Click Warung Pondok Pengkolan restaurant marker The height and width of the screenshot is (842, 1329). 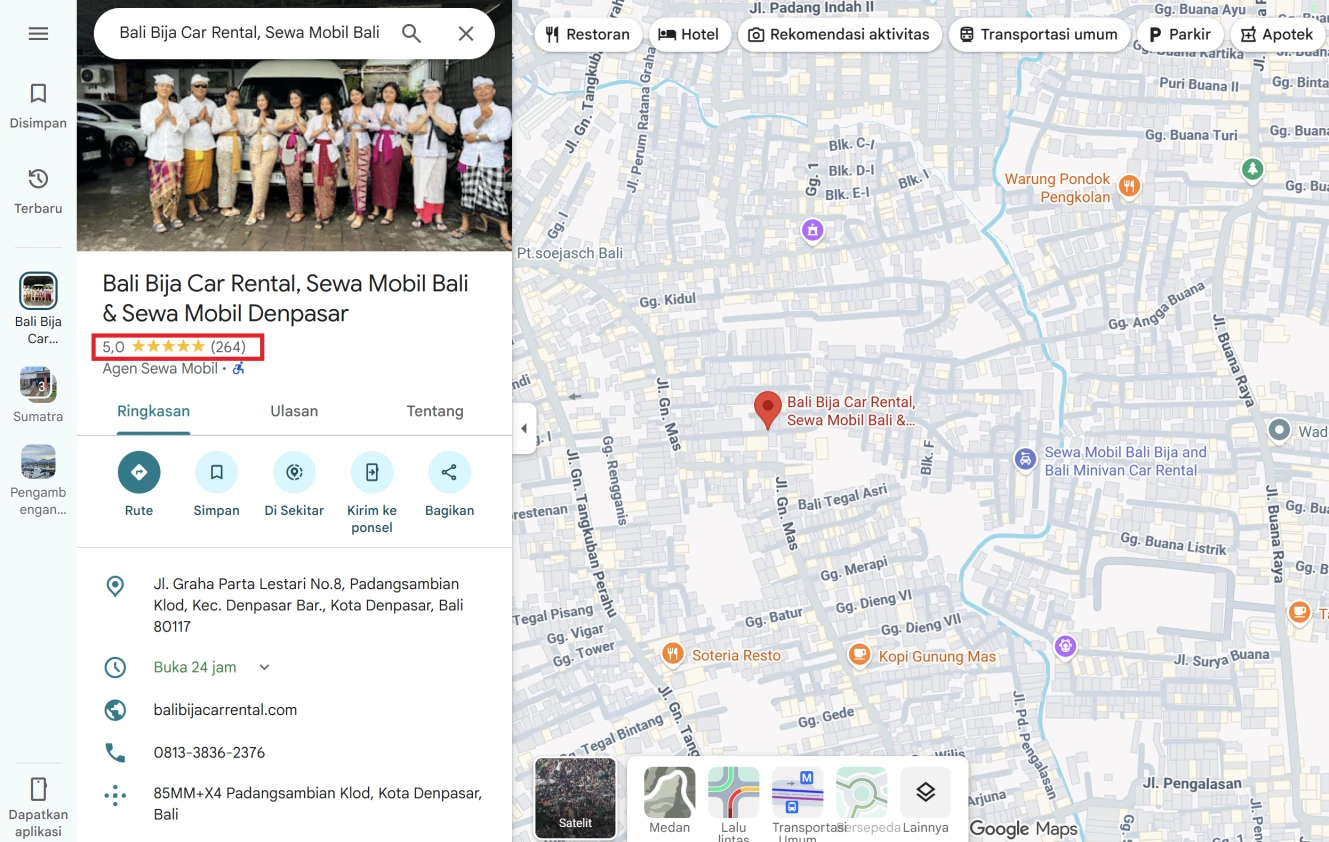click(1129, 185)
